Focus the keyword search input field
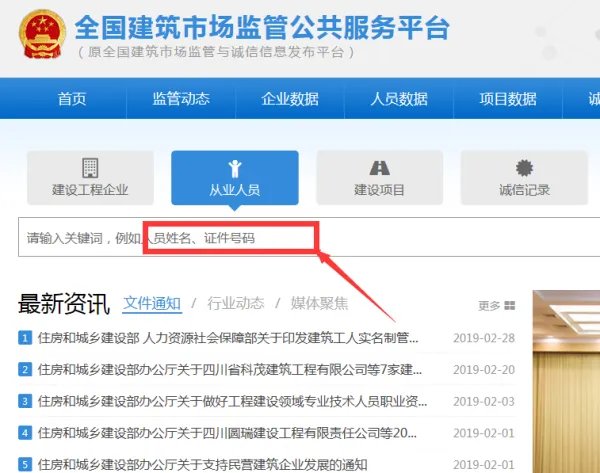Viewport: 600px width, 473px height. tap(309, 237)
